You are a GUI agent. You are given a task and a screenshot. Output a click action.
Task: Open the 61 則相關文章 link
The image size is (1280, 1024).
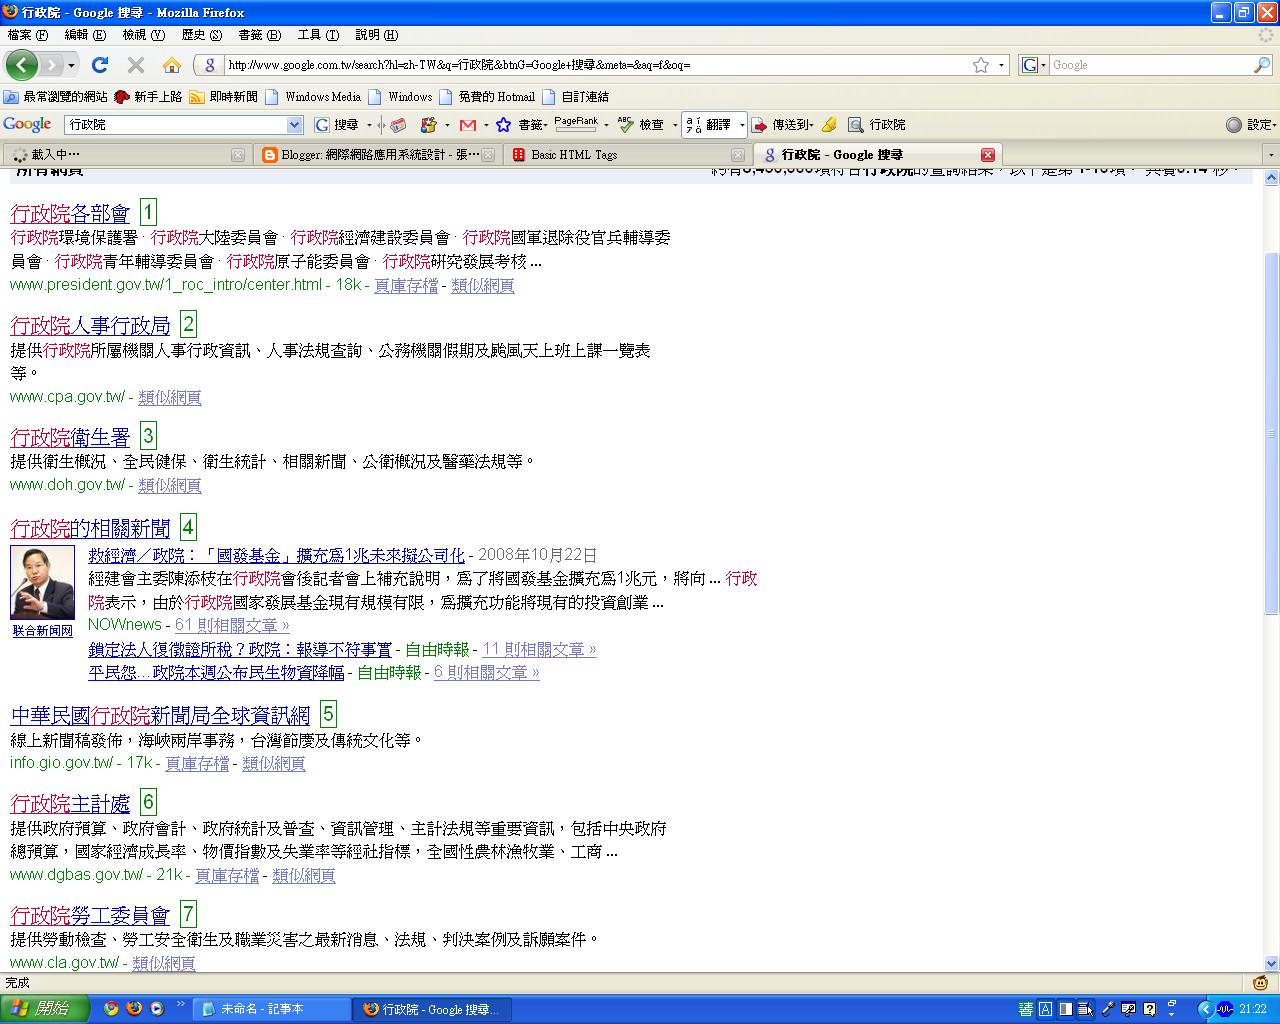coord(232,625)
